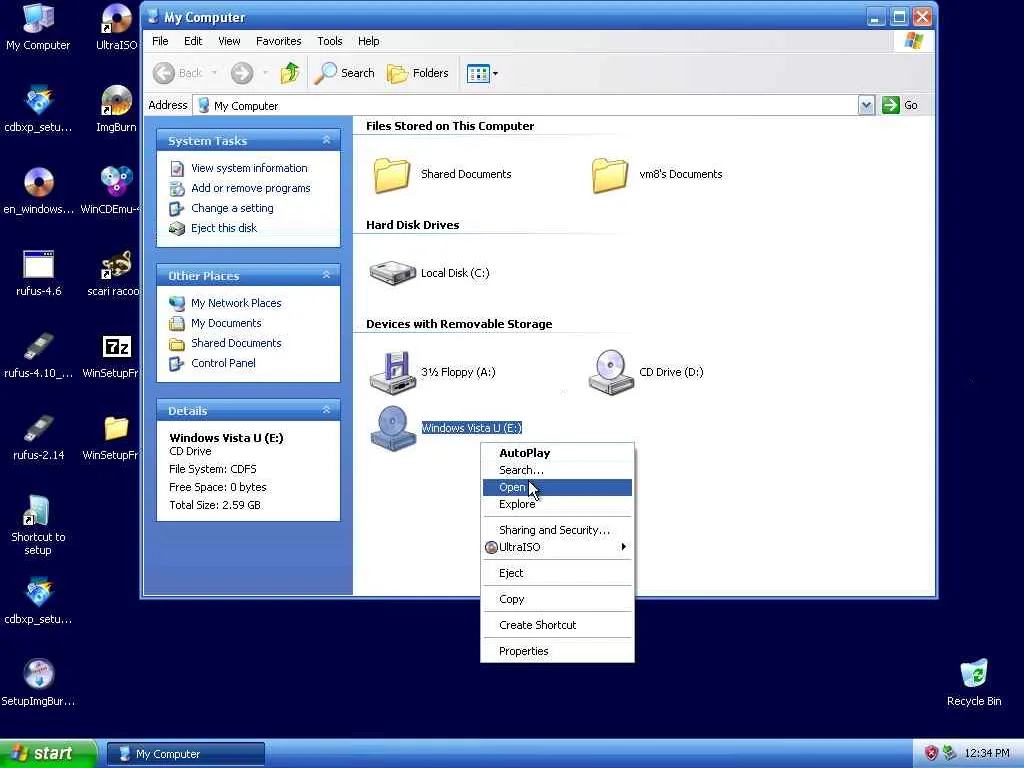Open the vm8's Documents folder icon
Image resolution: width=1024 pixels, height=768 pixels.
[609, 174]
